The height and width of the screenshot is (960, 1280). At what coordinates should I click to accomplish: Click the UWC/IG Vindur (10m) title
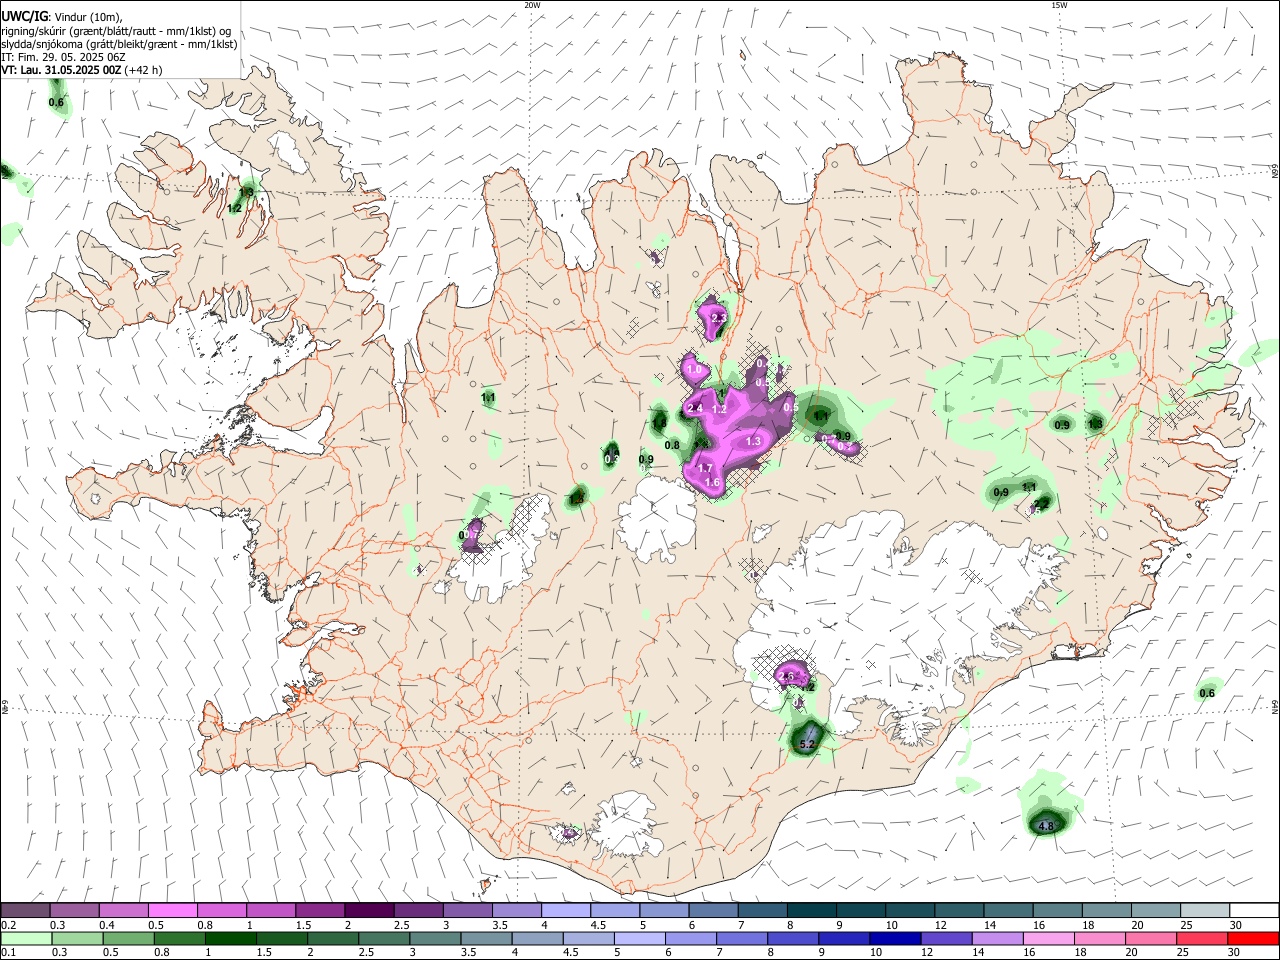(x=62, y=16)
